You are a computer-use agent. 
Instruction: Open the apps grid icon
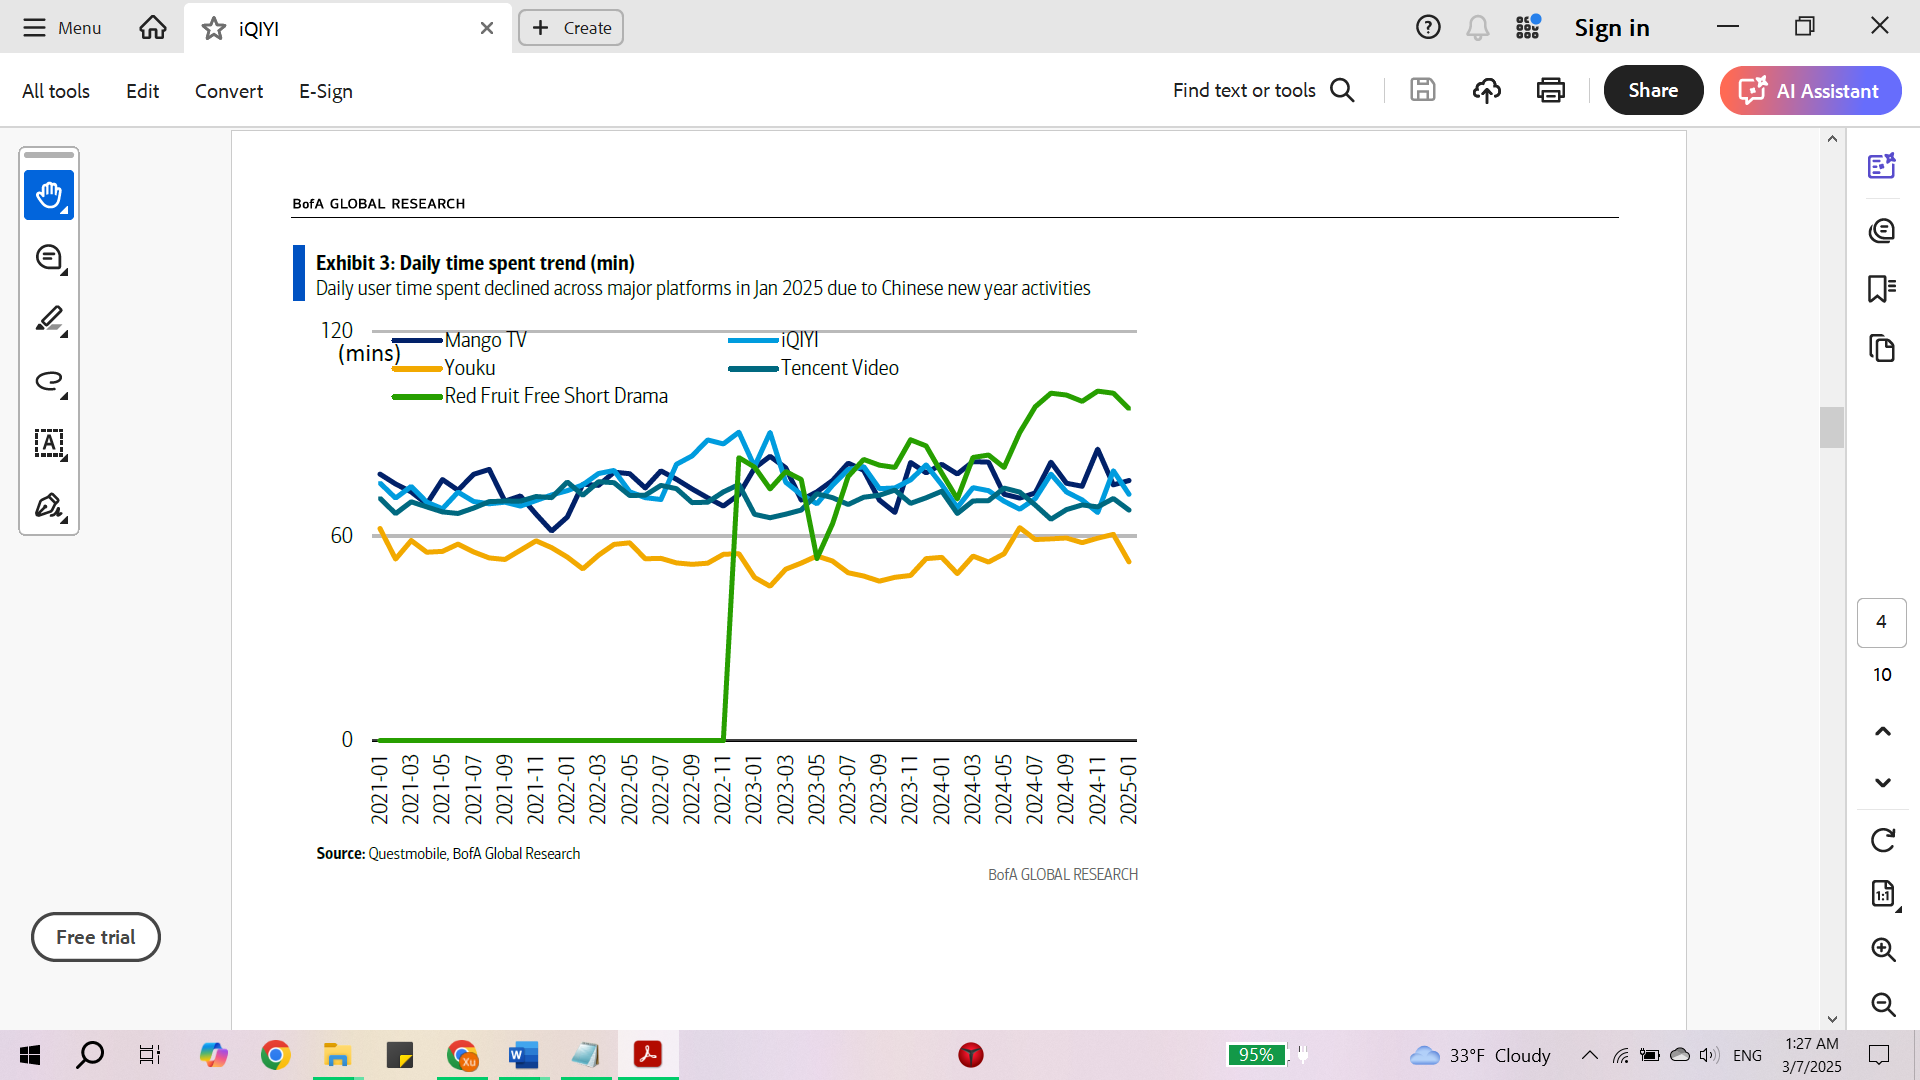click(x=1527, y=27)
